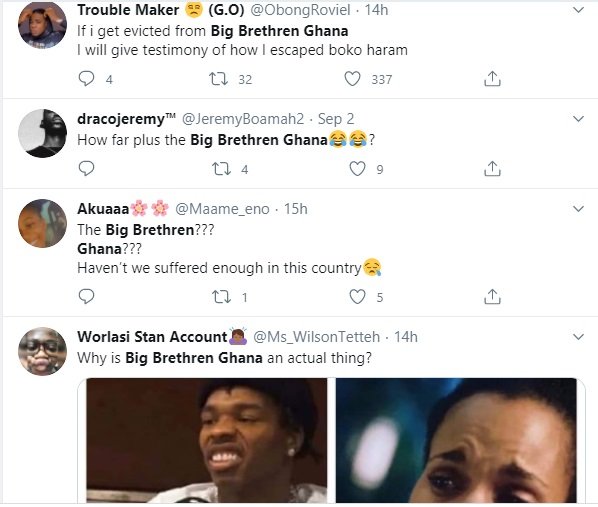
Task: Share Akuaaa's tweet
Action: tap(492, 296)
